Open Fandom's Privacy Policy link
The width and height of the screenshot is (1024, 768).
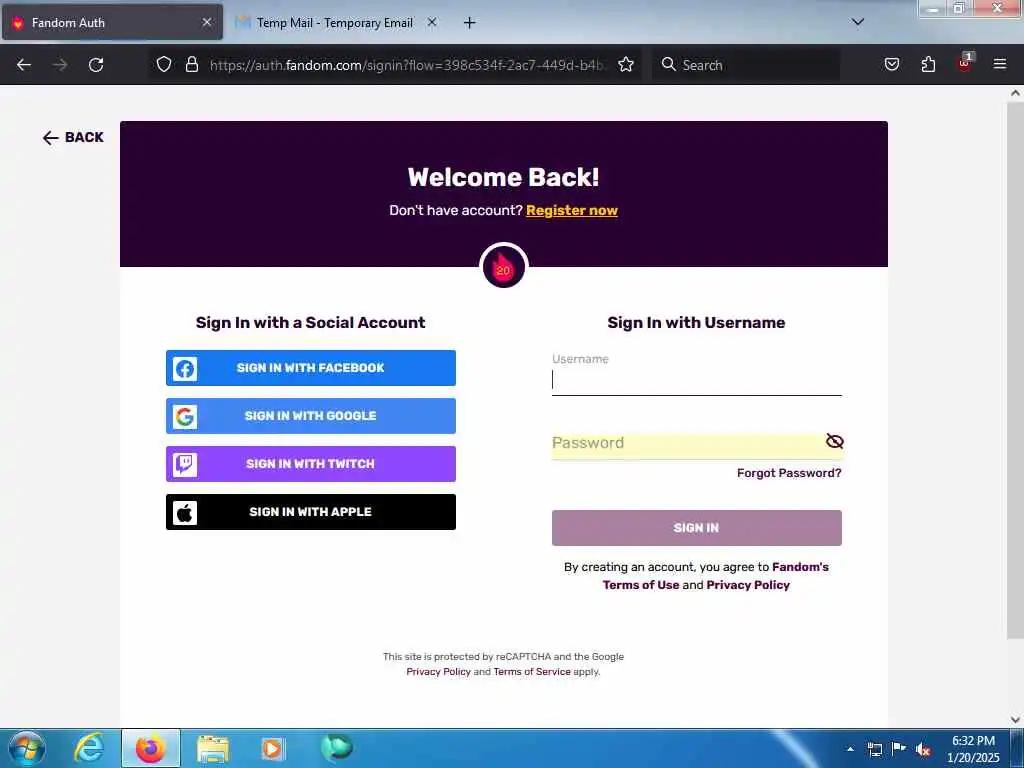pos(748,585)
